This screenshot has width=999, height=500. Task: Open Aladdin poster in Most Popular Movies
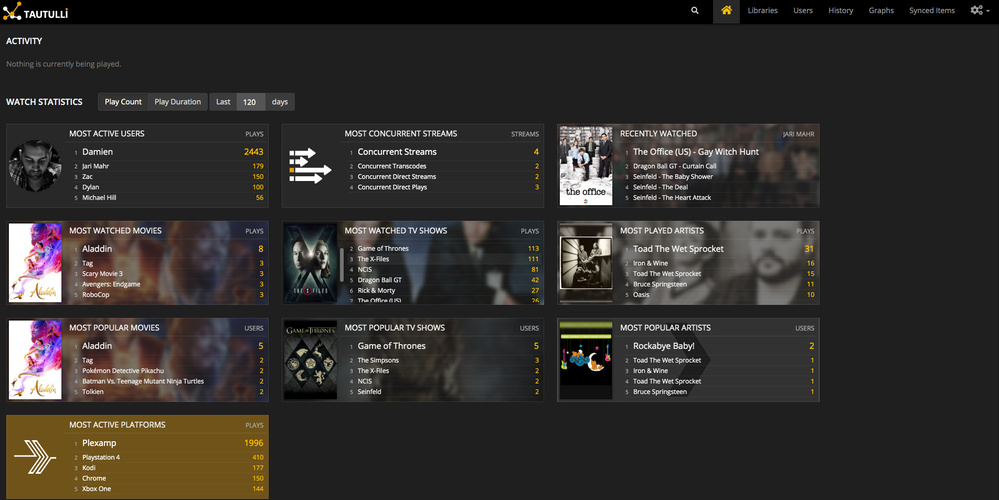pos(35,360)
